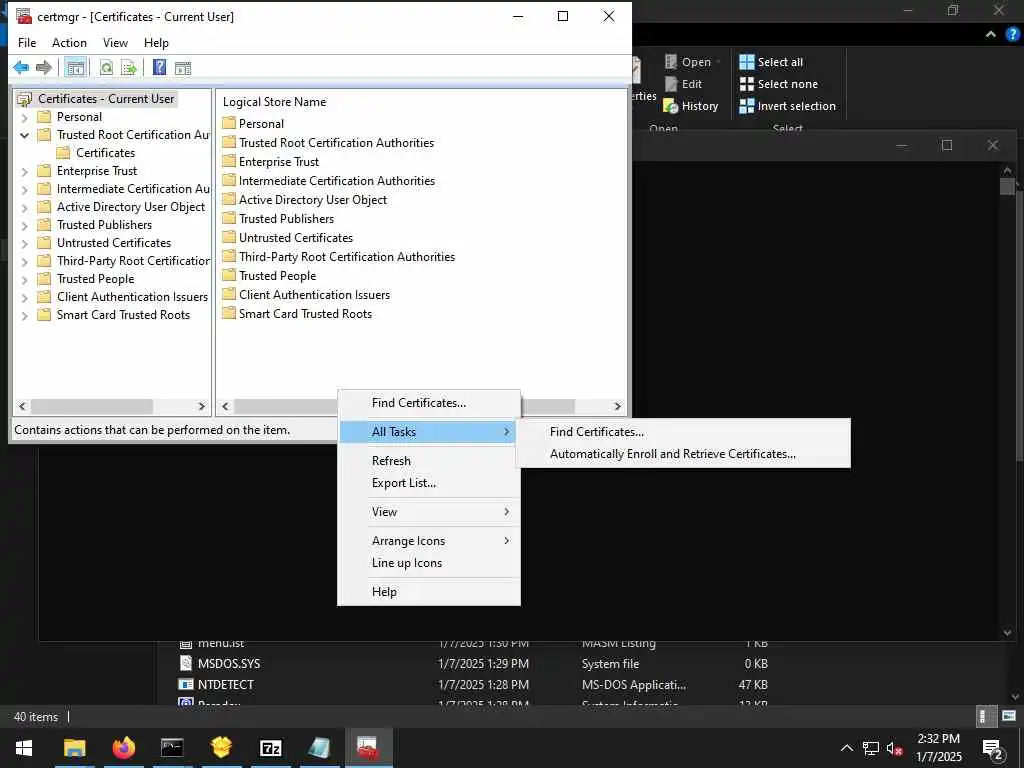Open Arrange Icons submenu in context menu

click(x=429, y=541)
